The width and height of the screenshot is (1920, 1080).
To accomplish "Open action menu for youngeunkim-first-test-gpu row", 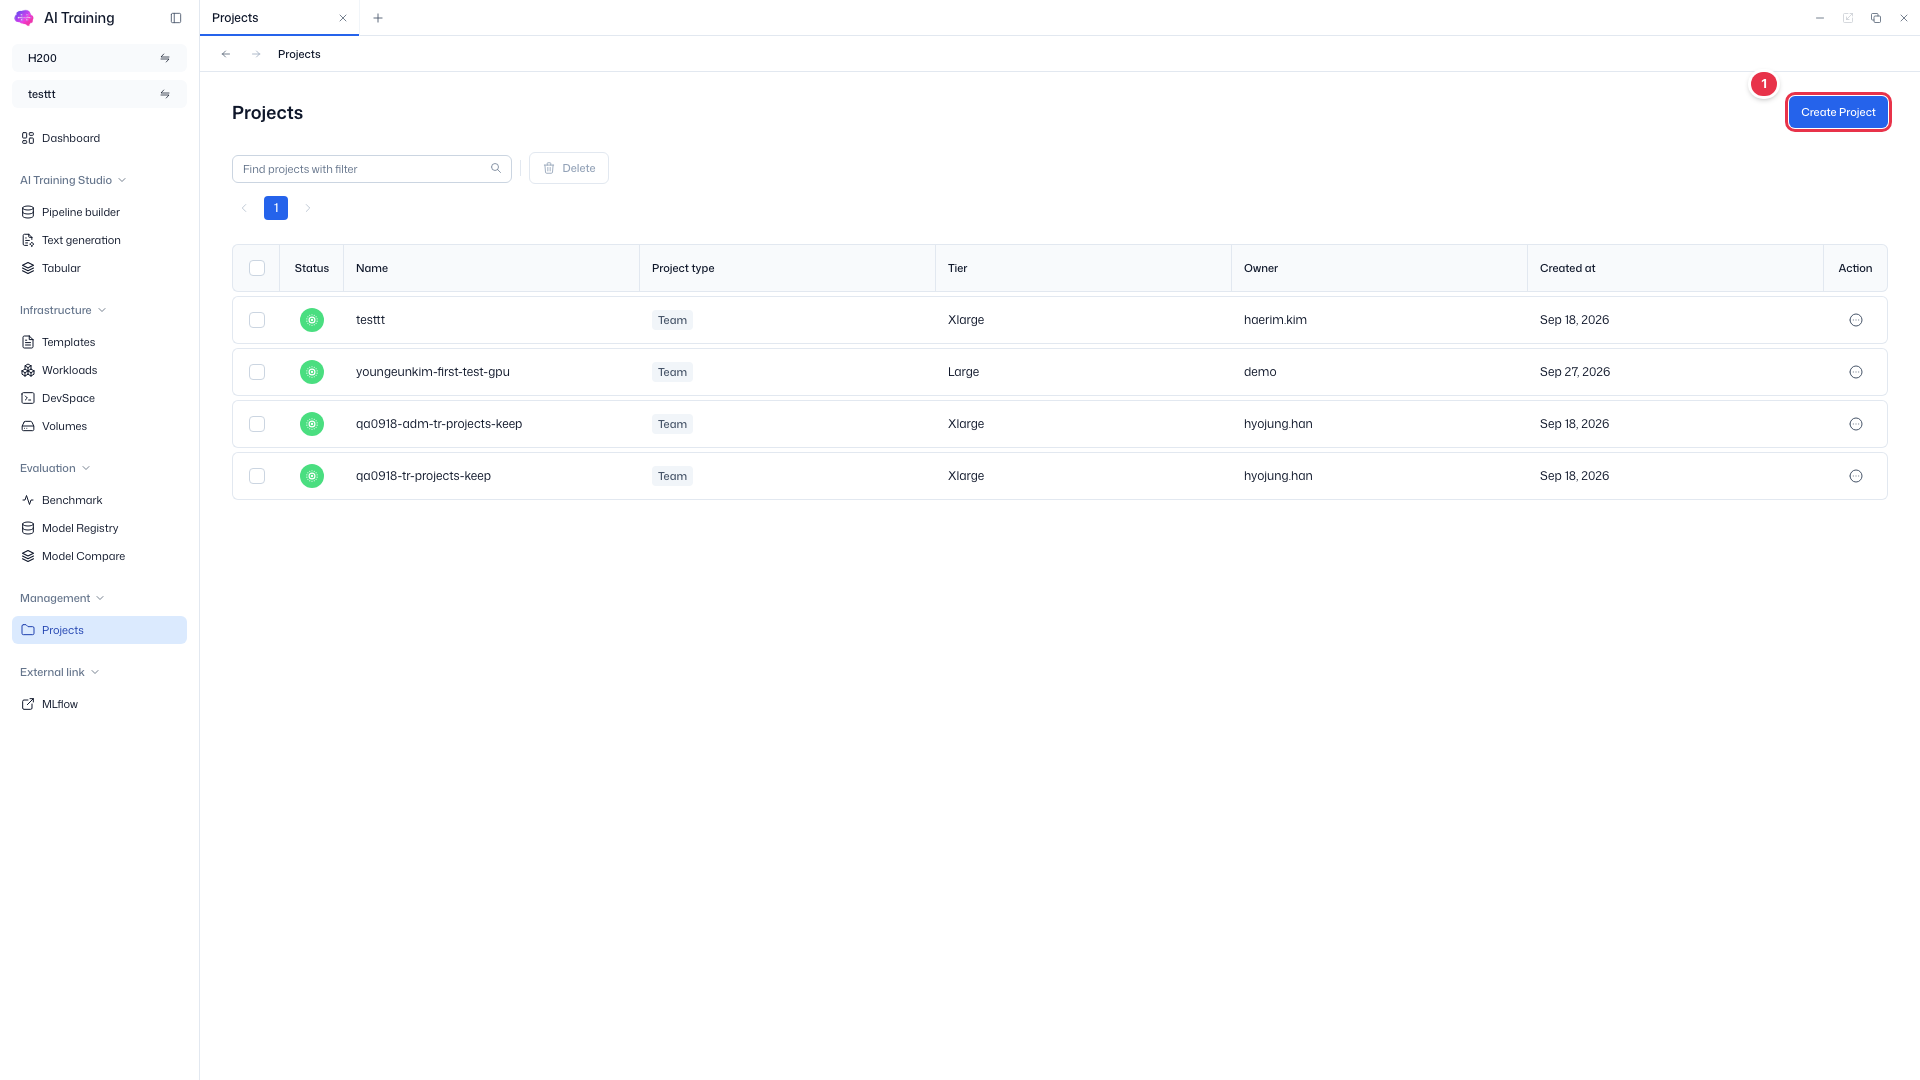I will [x=1856, y=372].
